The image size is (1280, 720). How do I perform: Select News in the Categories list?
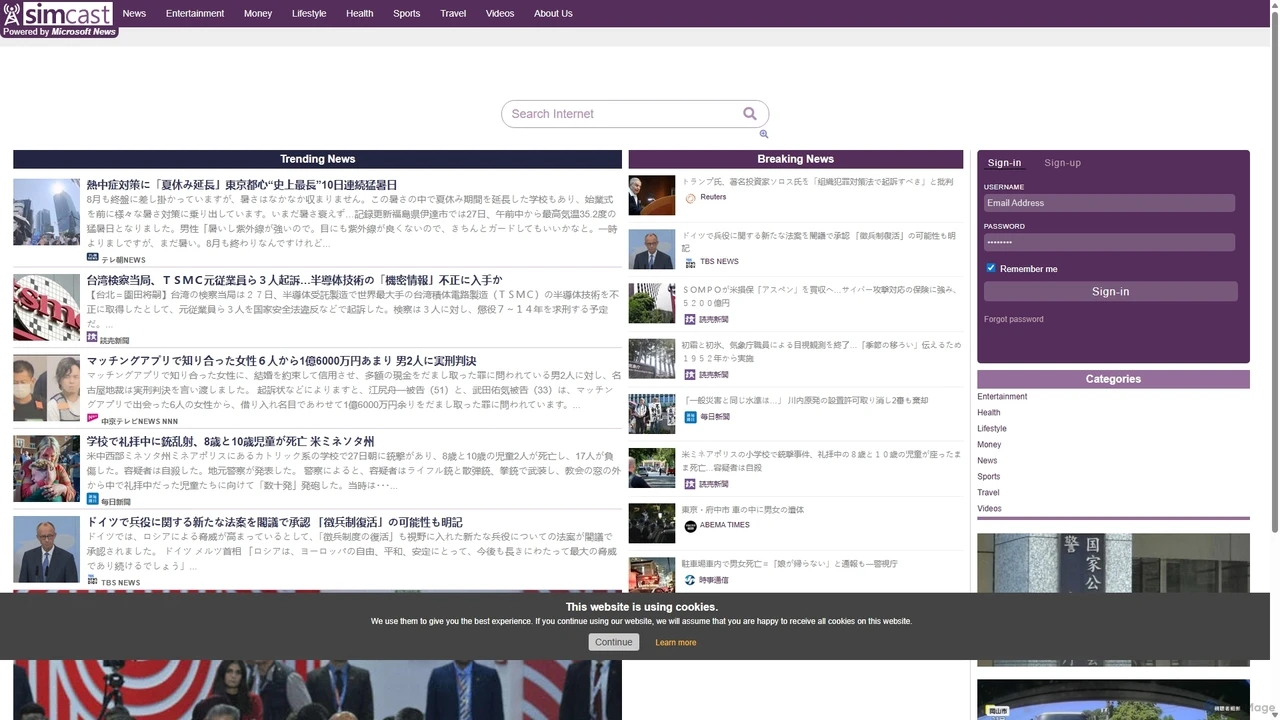click(x=987, y=461)
